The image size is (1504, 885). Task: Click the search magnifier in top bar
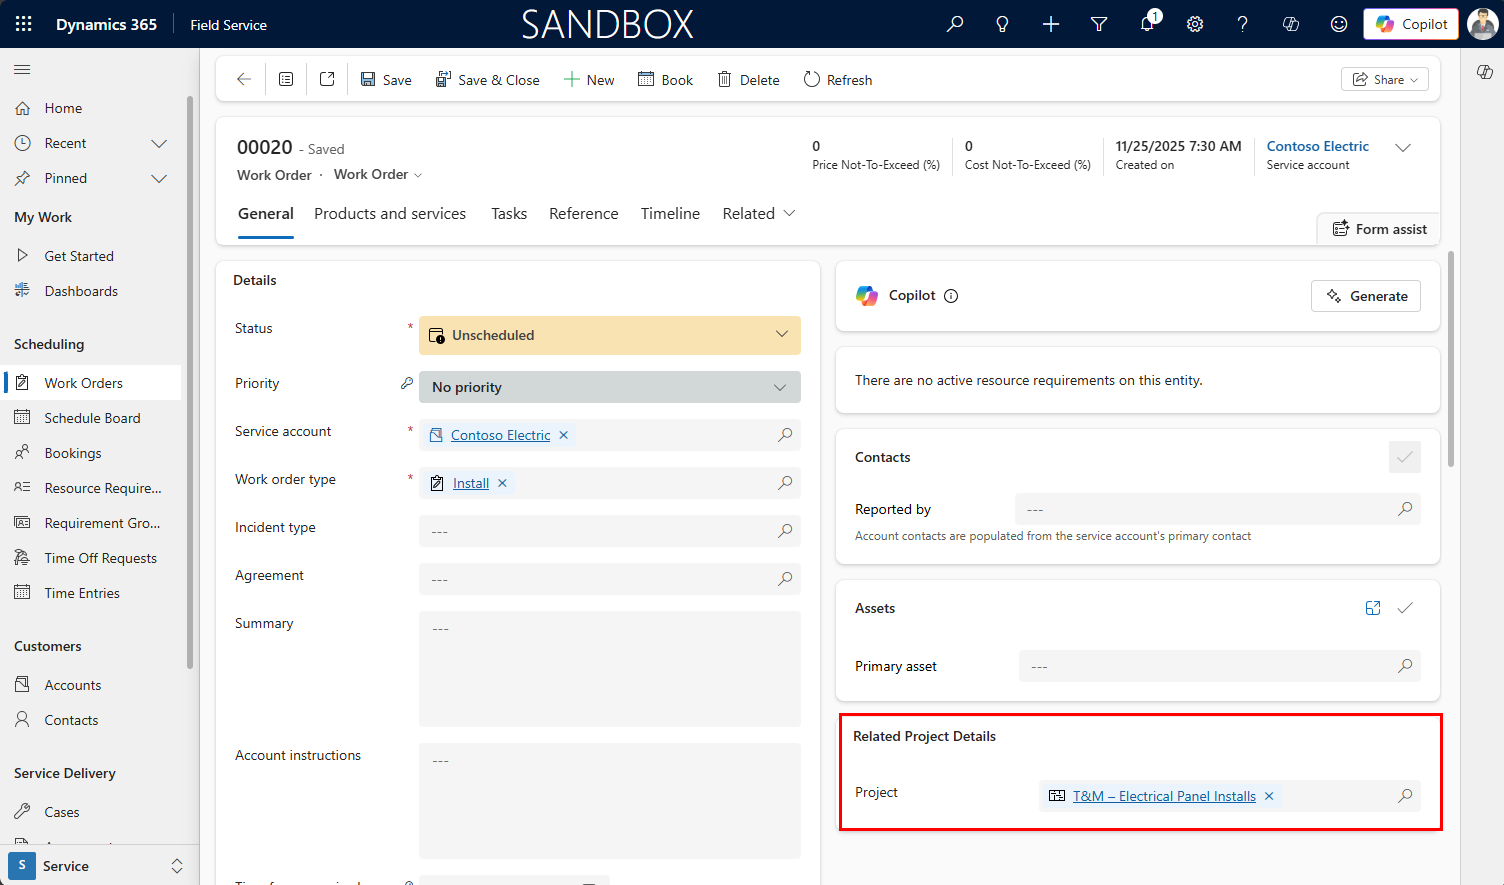click(x=955, y=24)
